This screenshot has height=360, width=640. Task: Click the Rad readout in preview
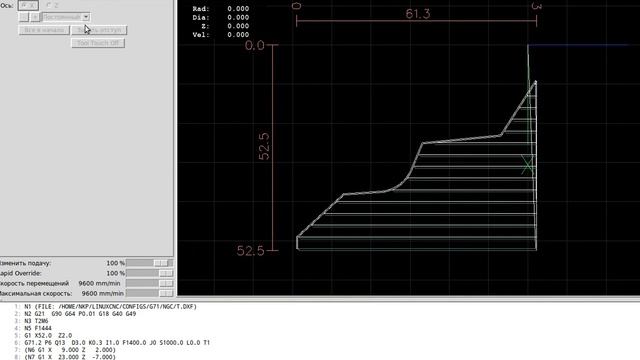coord(221,9)
